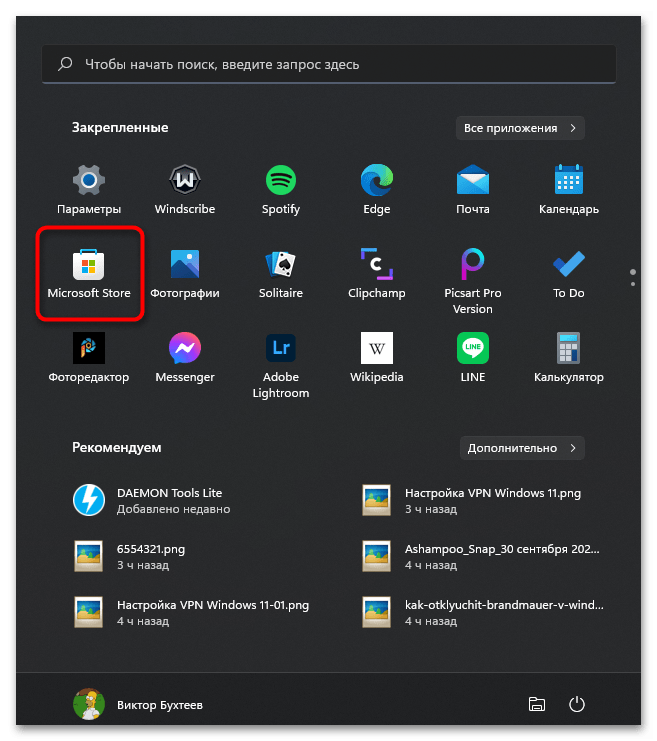Screen dimensions: 657x741
Task: Click the Все приложения button
Action: click(x=520, y=128)
